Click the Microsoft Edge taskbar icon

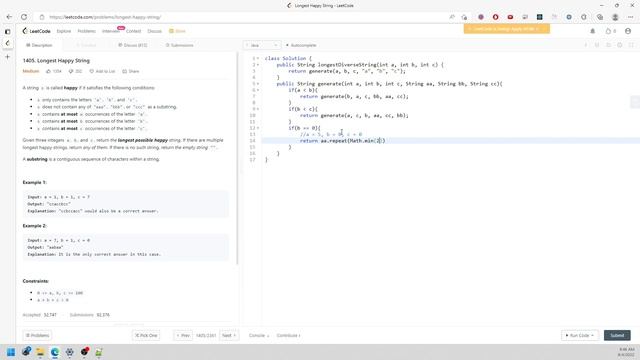pyautogui.click(x=55, y=352)
